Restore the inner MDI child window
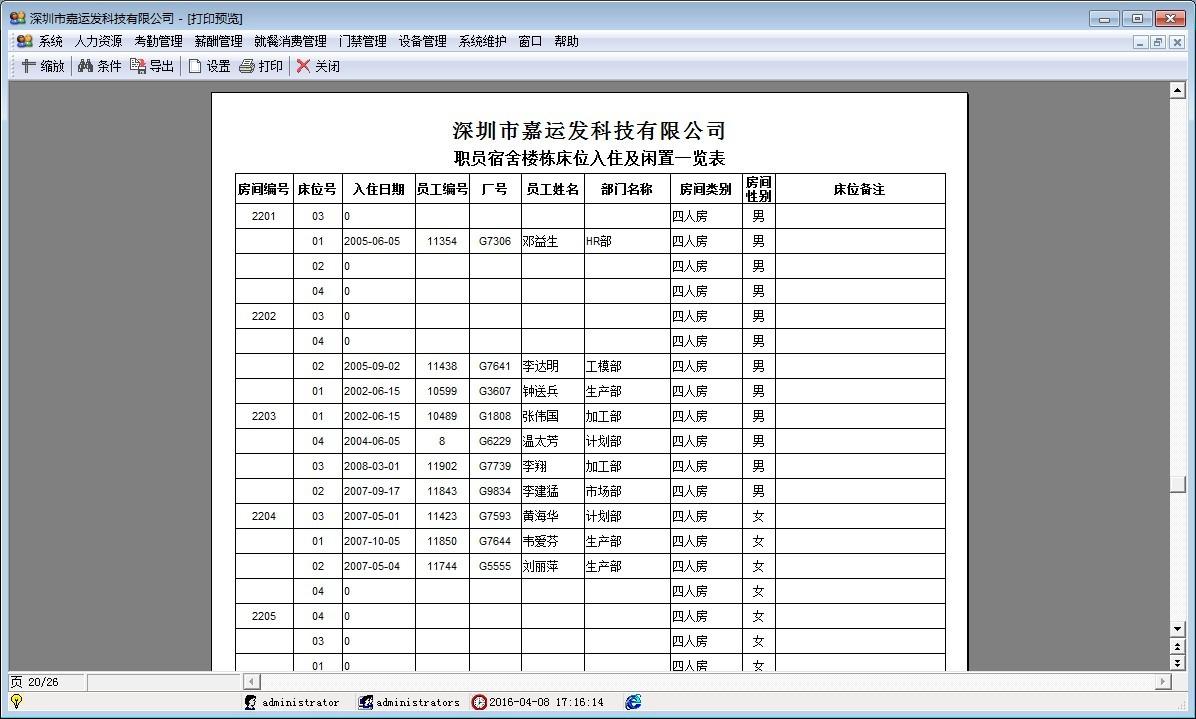The height and width of the screenshot is (719, 1196). pyautogui.click(x=1158, y=43)
